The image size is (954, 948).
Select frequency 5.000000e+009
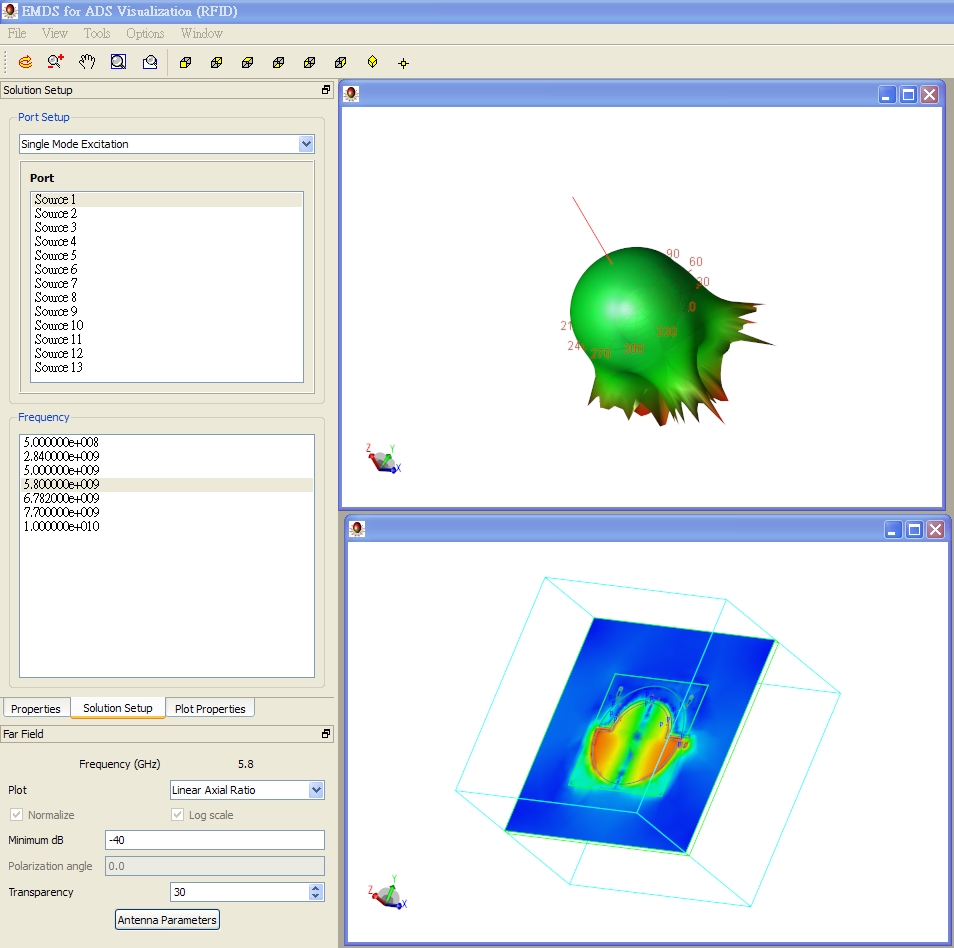[x=167, y=470]
